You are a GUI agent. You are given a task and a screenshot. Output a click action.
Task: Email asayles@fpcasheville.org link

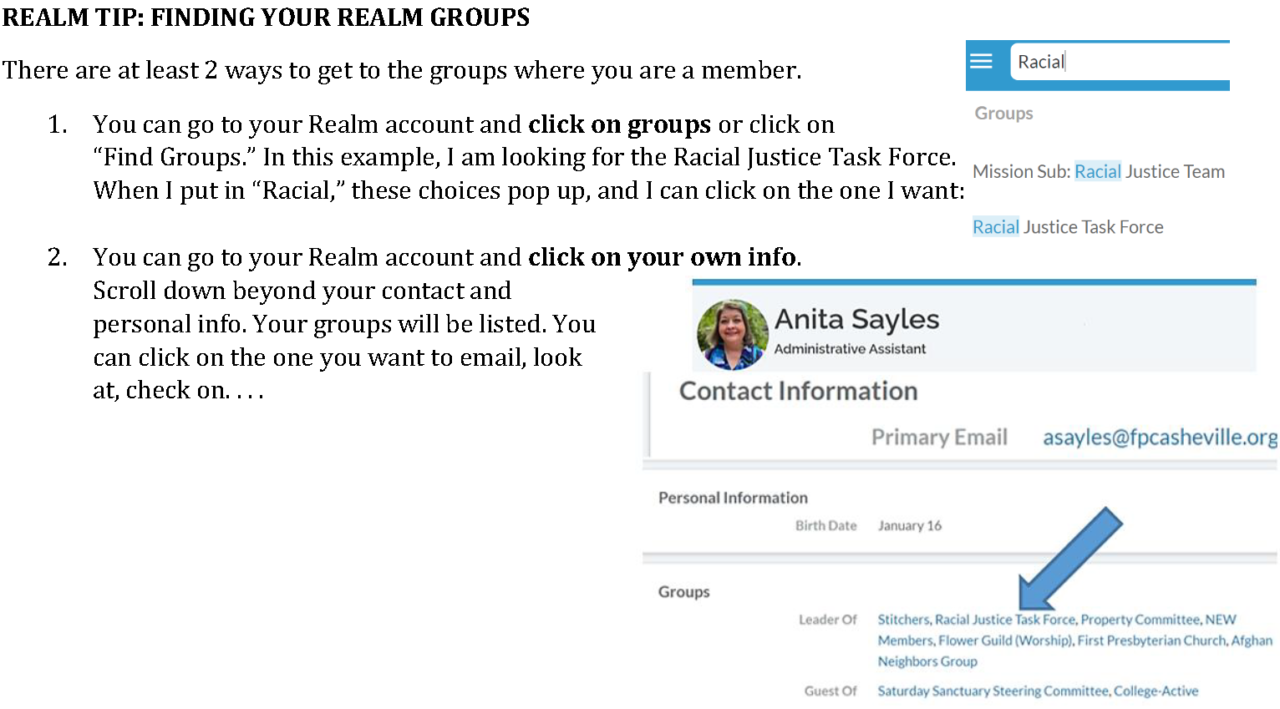point(1160,438)
